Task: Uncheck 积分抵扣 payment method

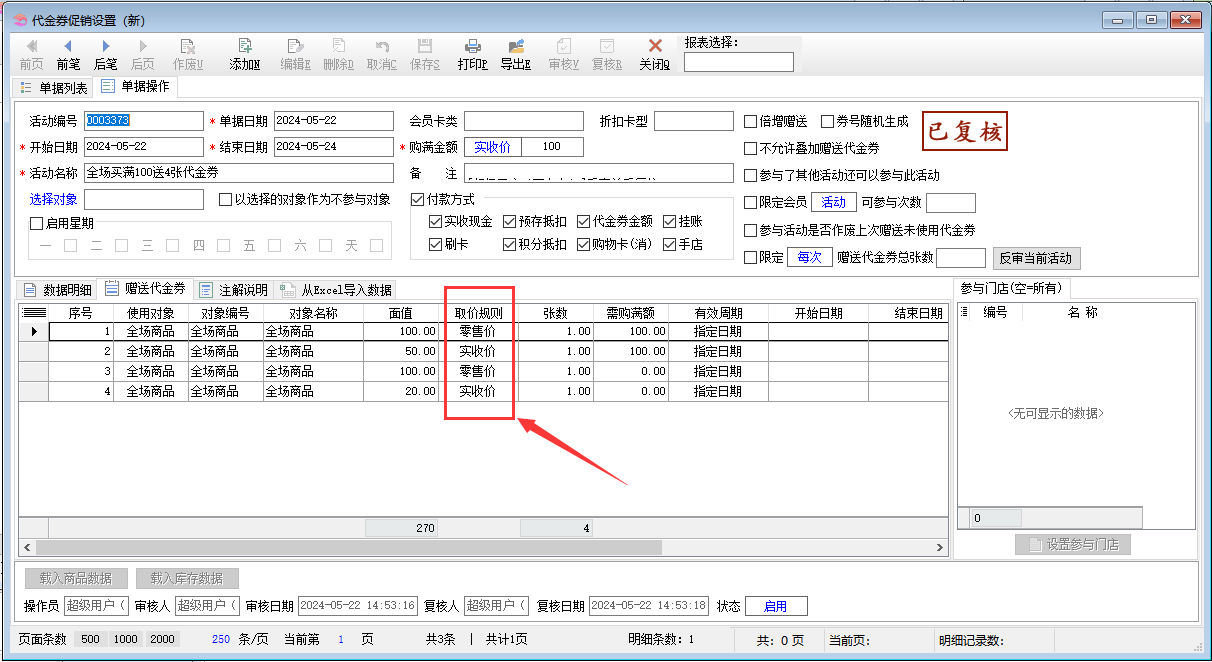Action: [509, 244]
